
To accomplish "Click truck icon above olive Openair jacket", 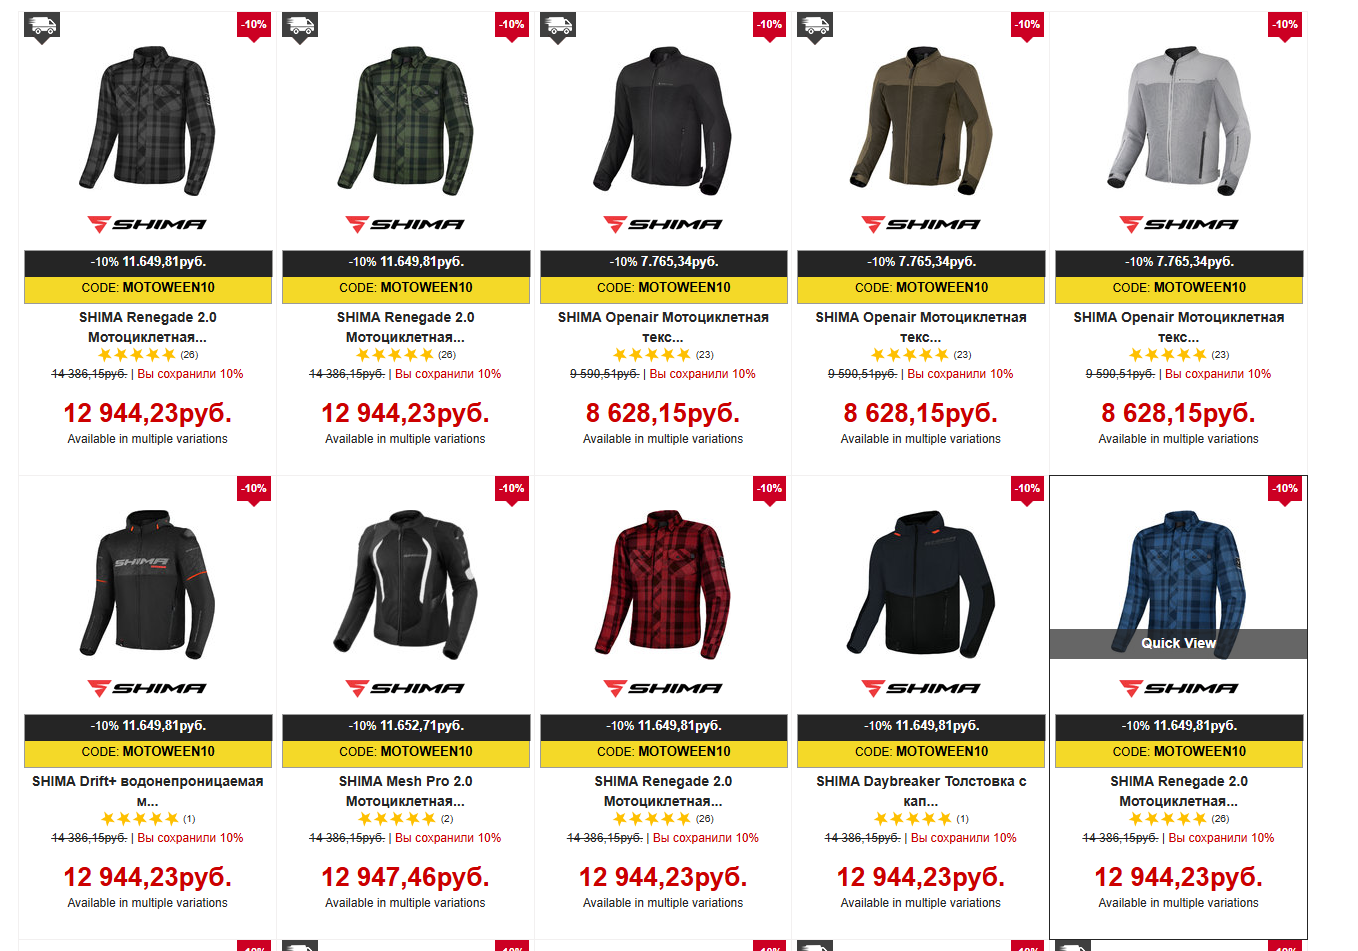I will [x=815, y=28].
